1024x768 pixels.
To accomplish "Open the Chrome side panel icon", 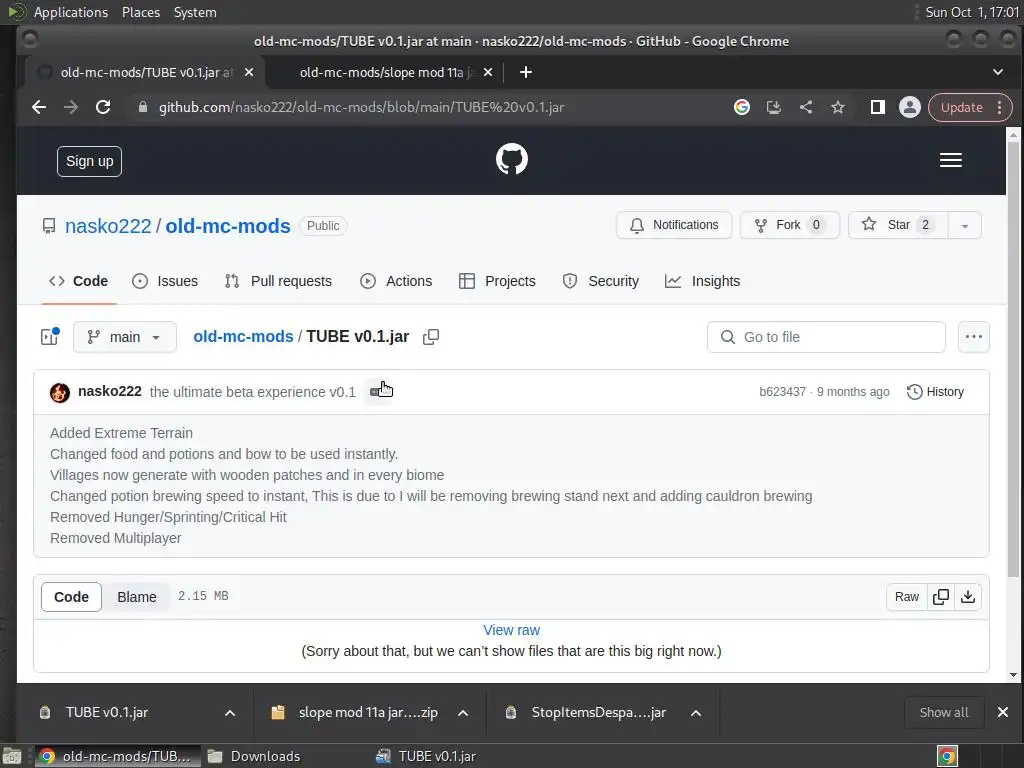I will (878, 107).
